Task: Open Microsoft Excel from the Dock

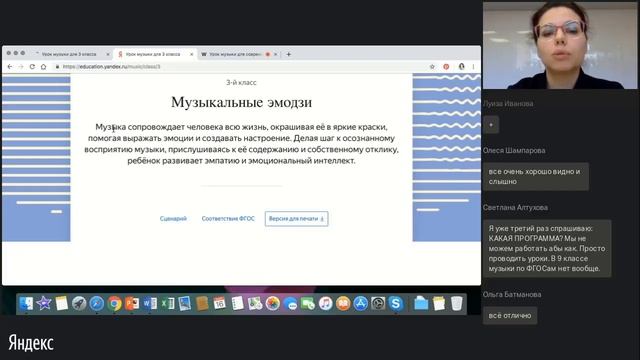Action: [167, 304]
